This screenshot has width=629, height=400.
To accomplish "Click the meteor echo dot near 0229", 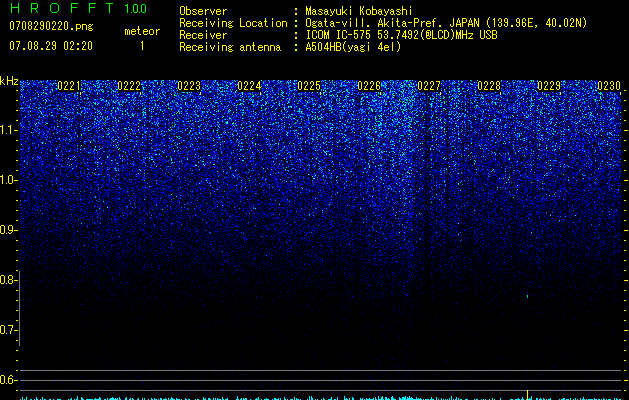I will [528, 296].
